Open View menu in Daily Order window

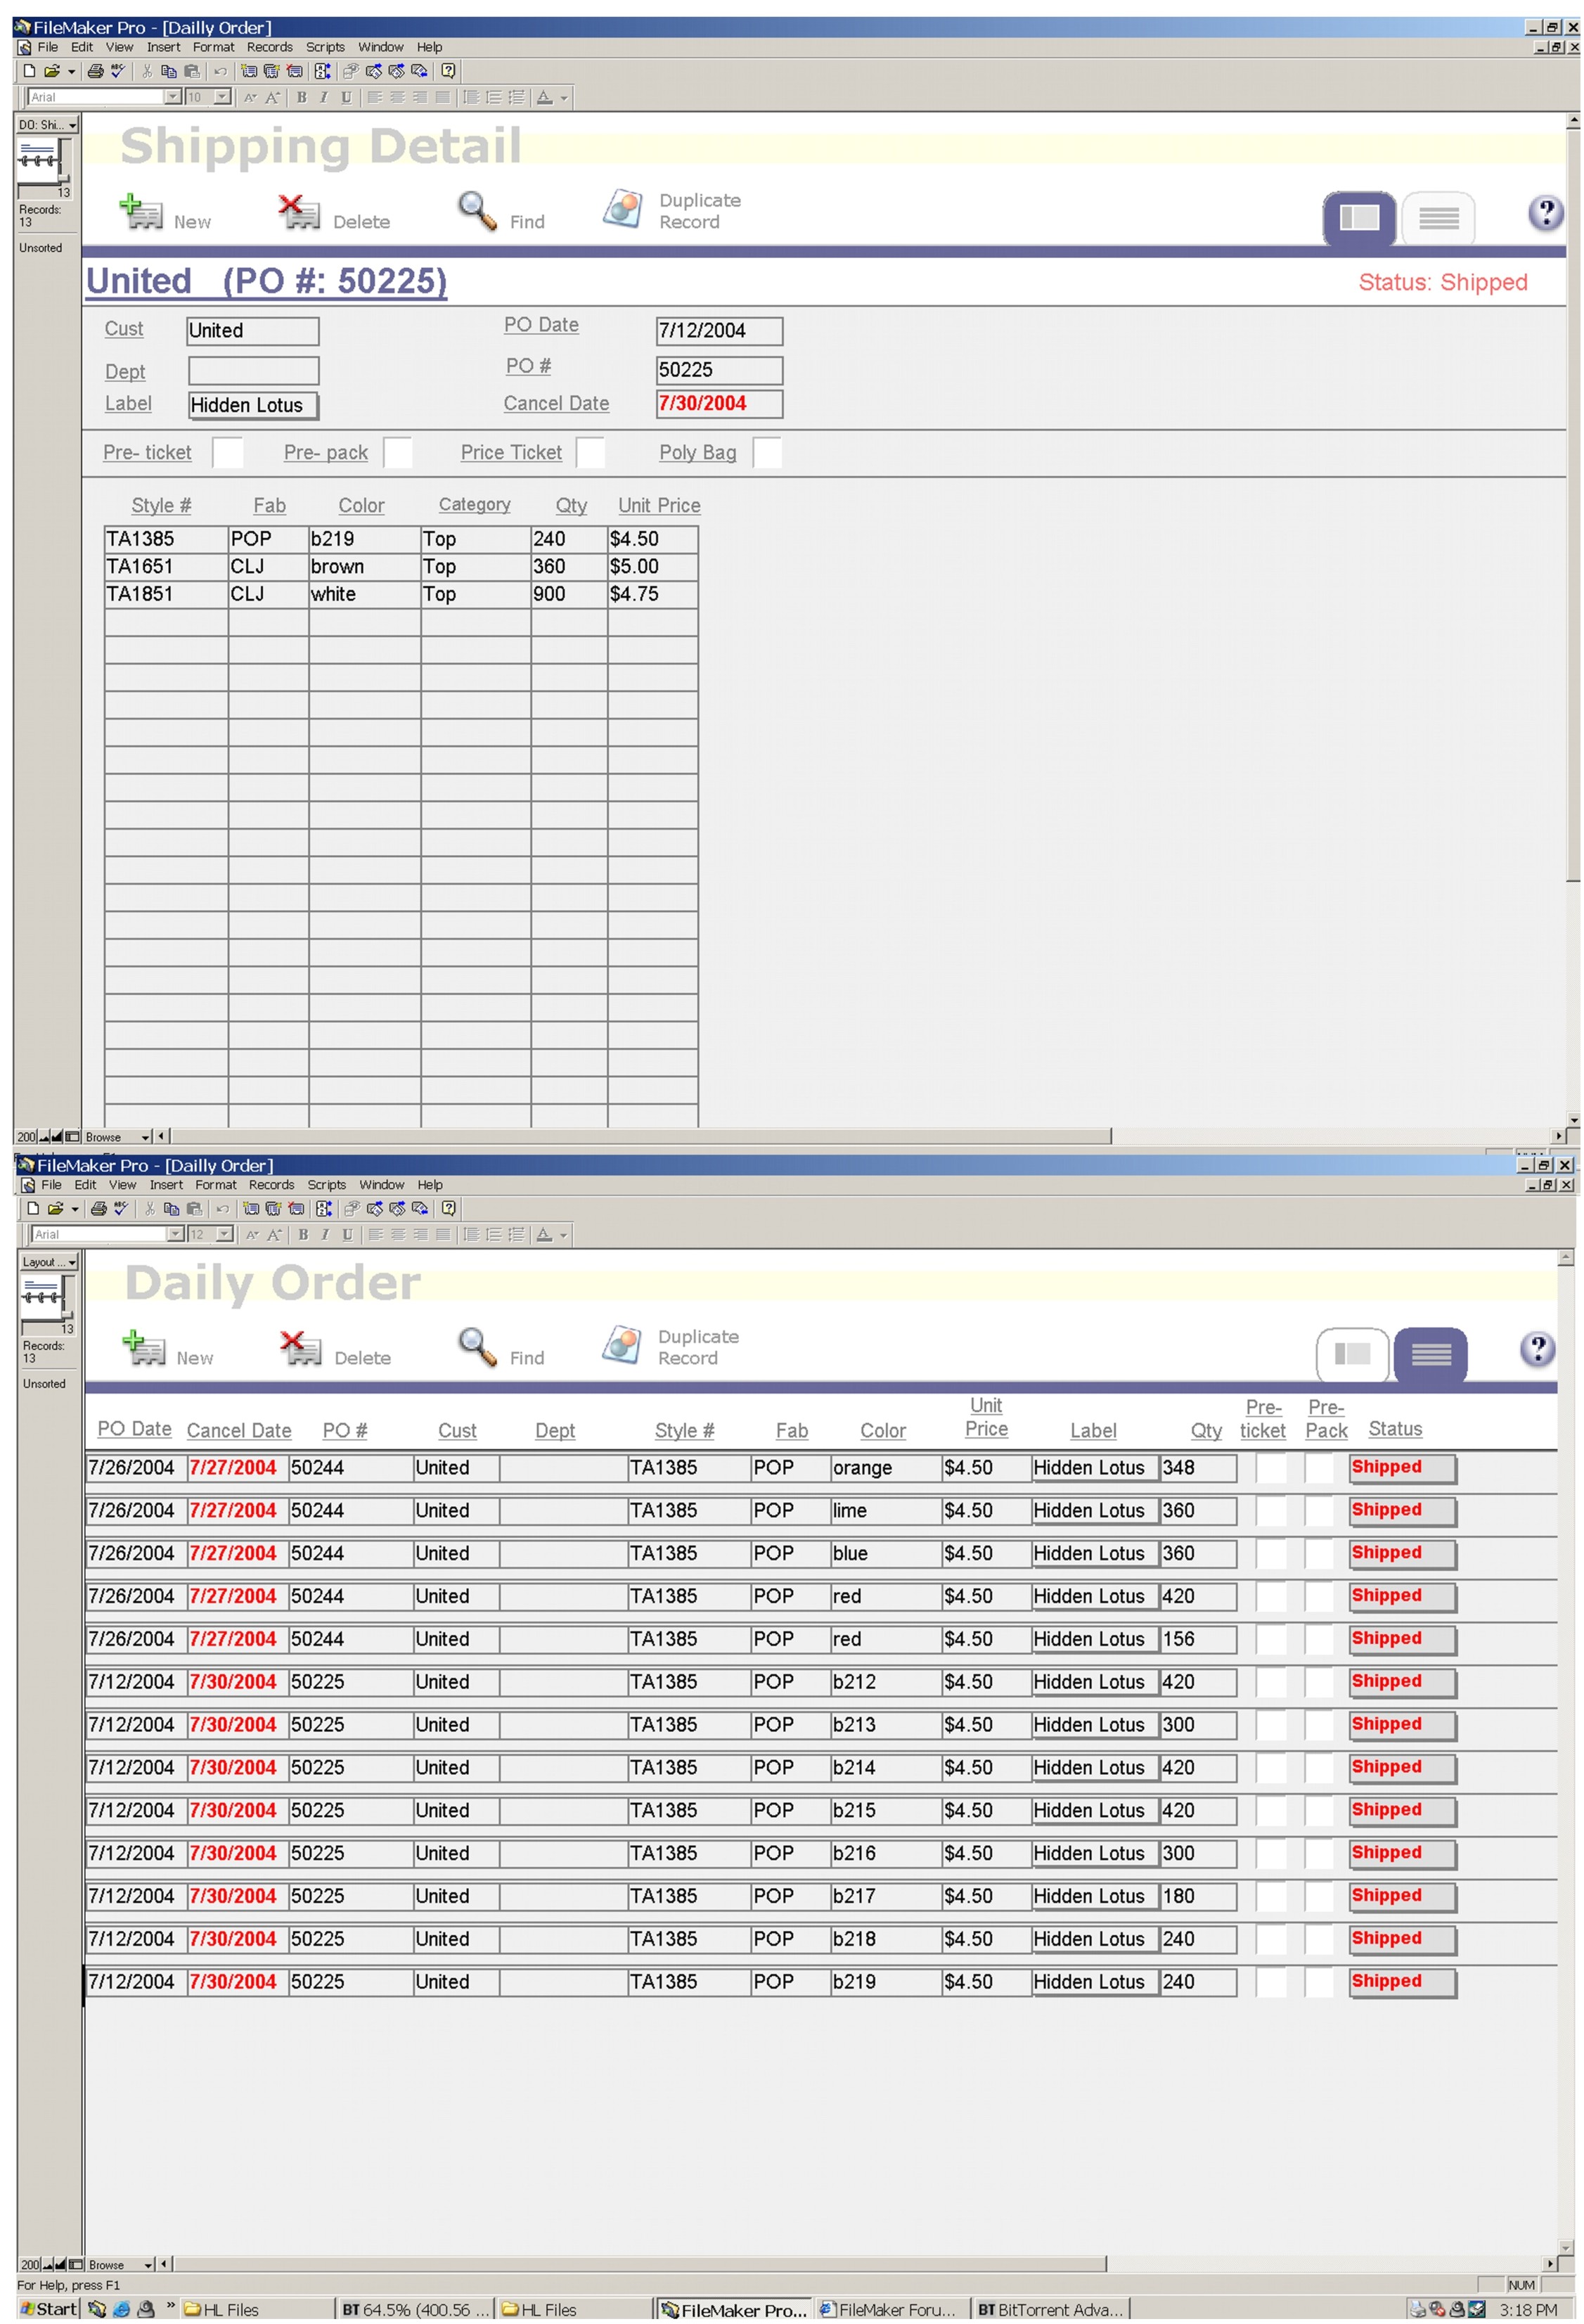click(x=122, y=1185)
